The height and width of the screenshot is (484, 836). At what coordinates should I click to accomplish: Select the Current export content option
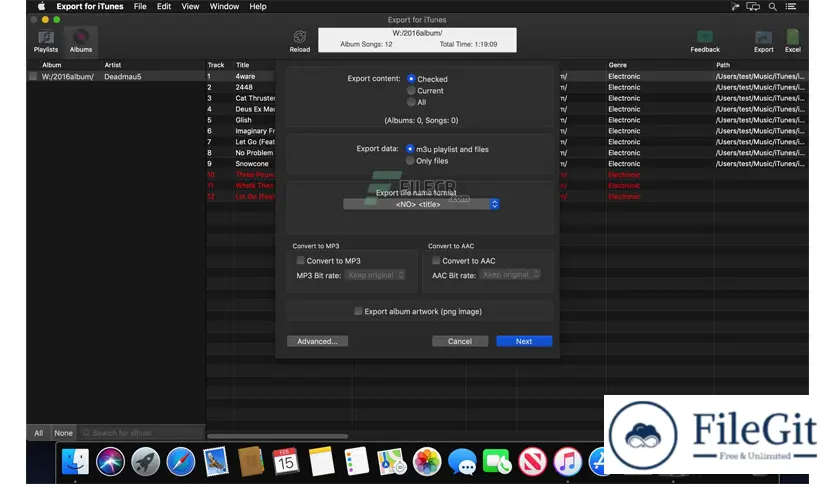pyautogui.click(x=411, y=91)
